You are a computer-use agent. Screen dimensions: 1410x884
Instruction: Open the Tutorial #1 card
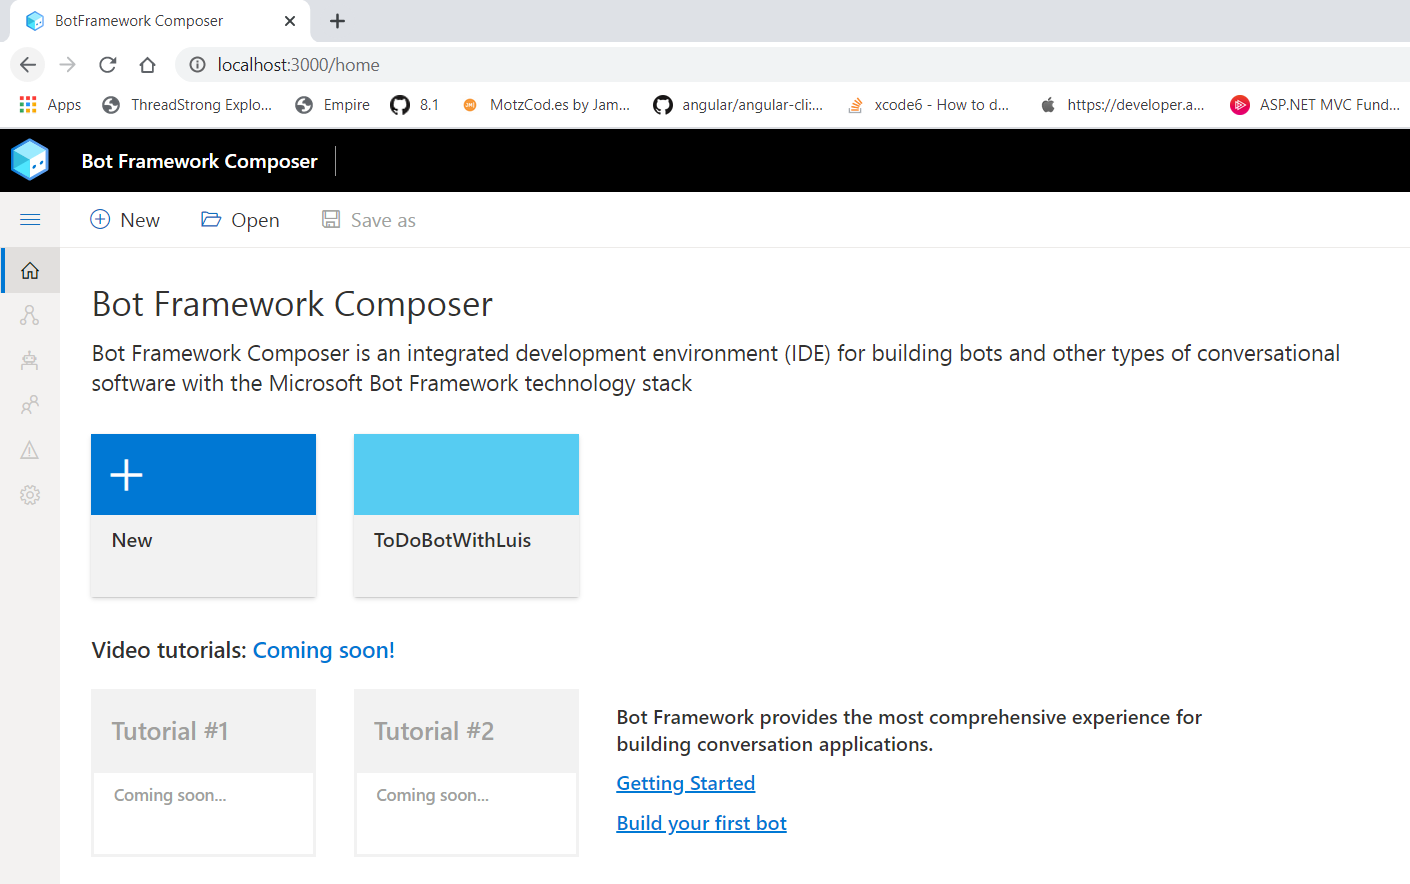click(x=203, y=772)
